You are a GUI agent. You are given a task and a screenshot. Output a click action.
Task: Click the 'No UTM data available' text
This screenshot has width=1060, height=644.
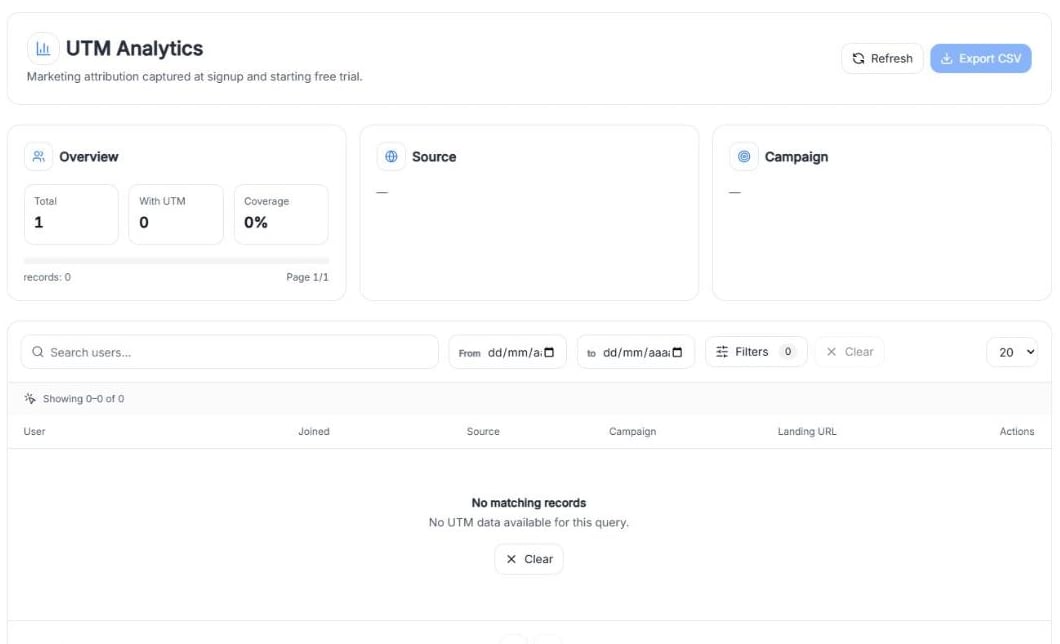pos(529,522)
